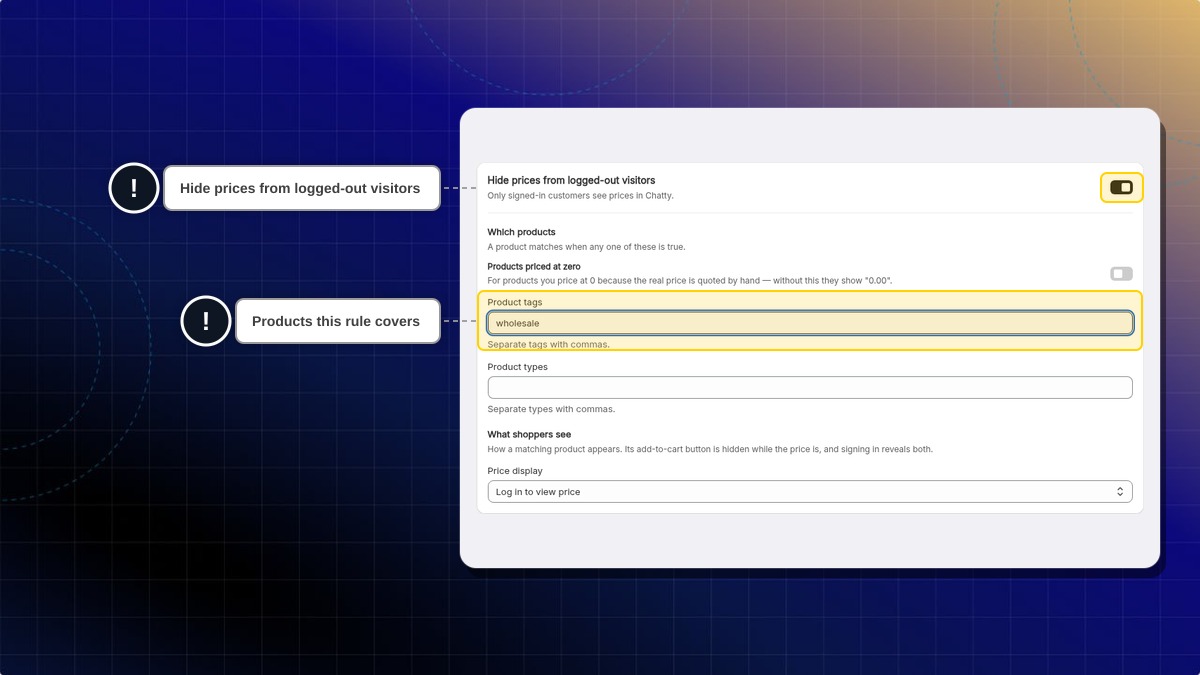The height and width of the screenshot is (675, 1200).
Task: Click the 'For products you price at 0' description
Action: [690, 281]
